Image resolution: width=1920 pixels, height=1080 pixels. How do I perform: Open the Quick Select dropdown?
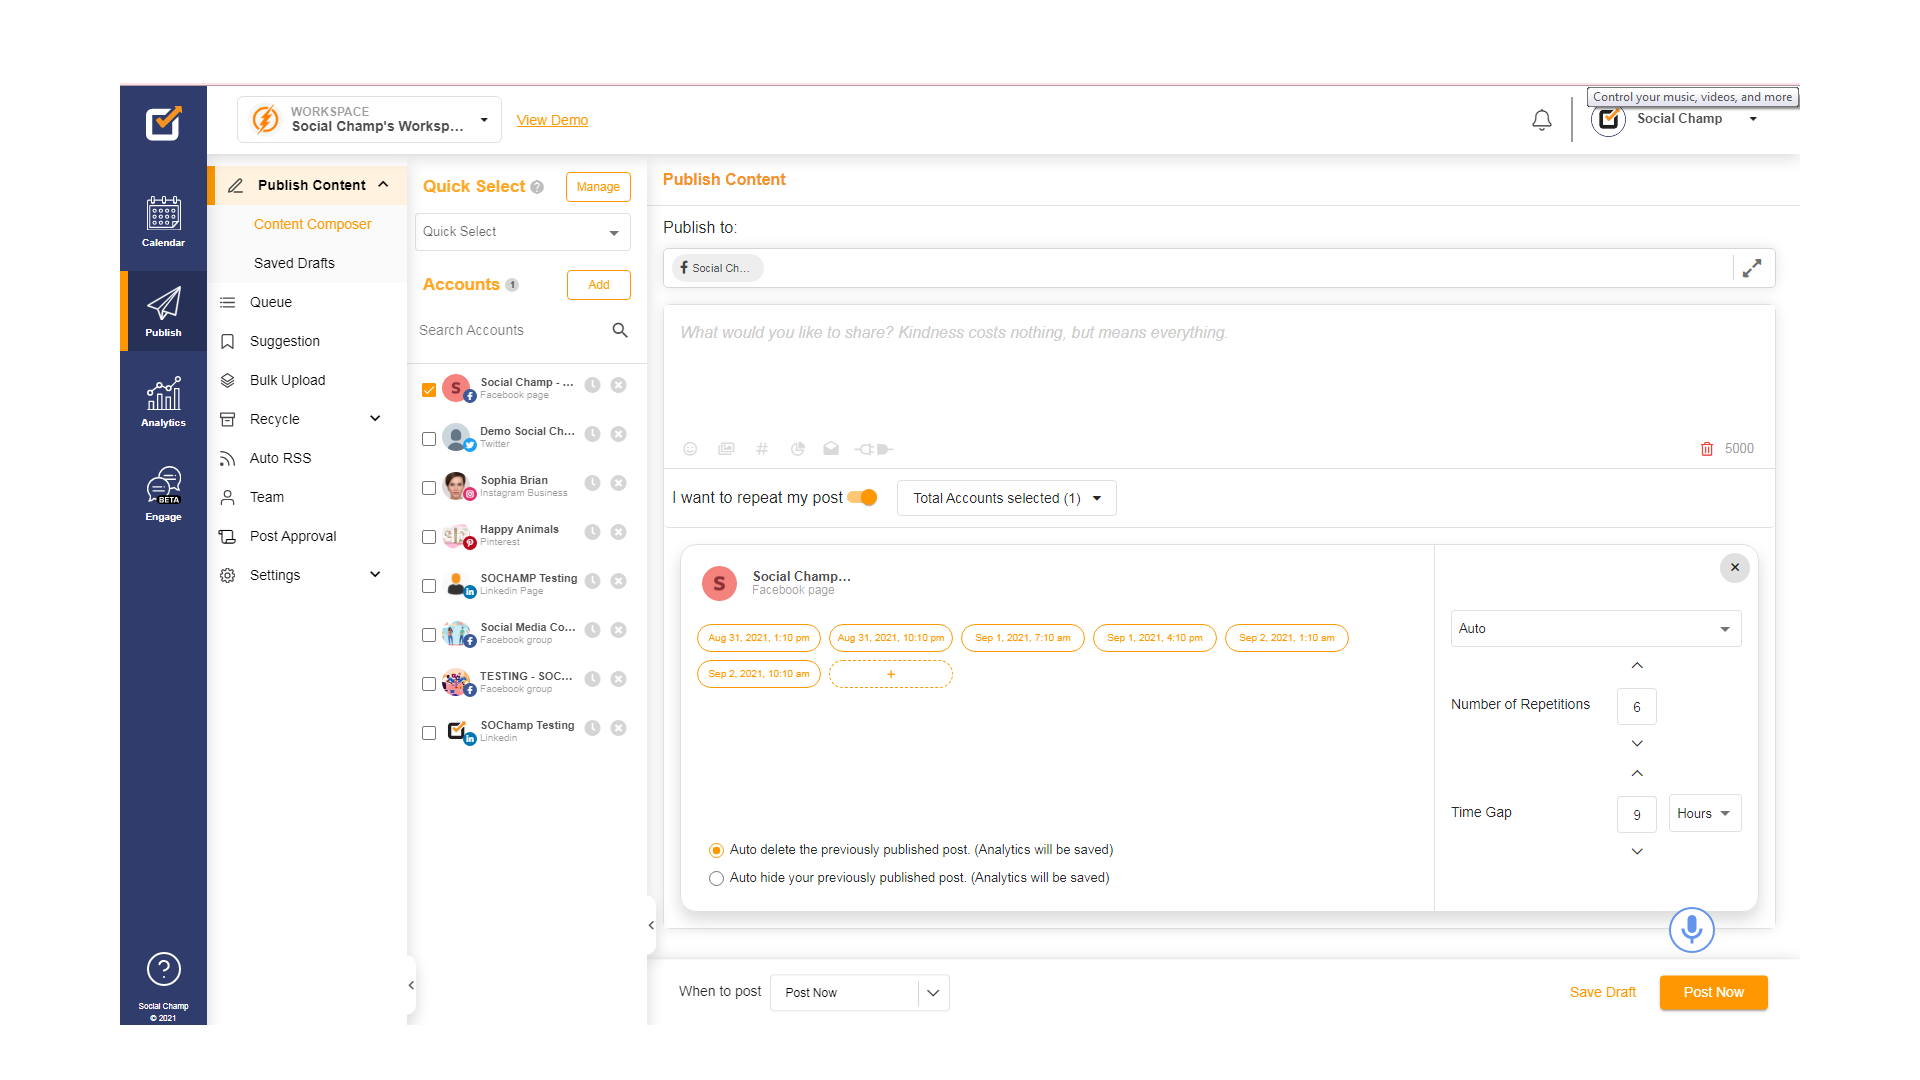[x=522, y=232]
